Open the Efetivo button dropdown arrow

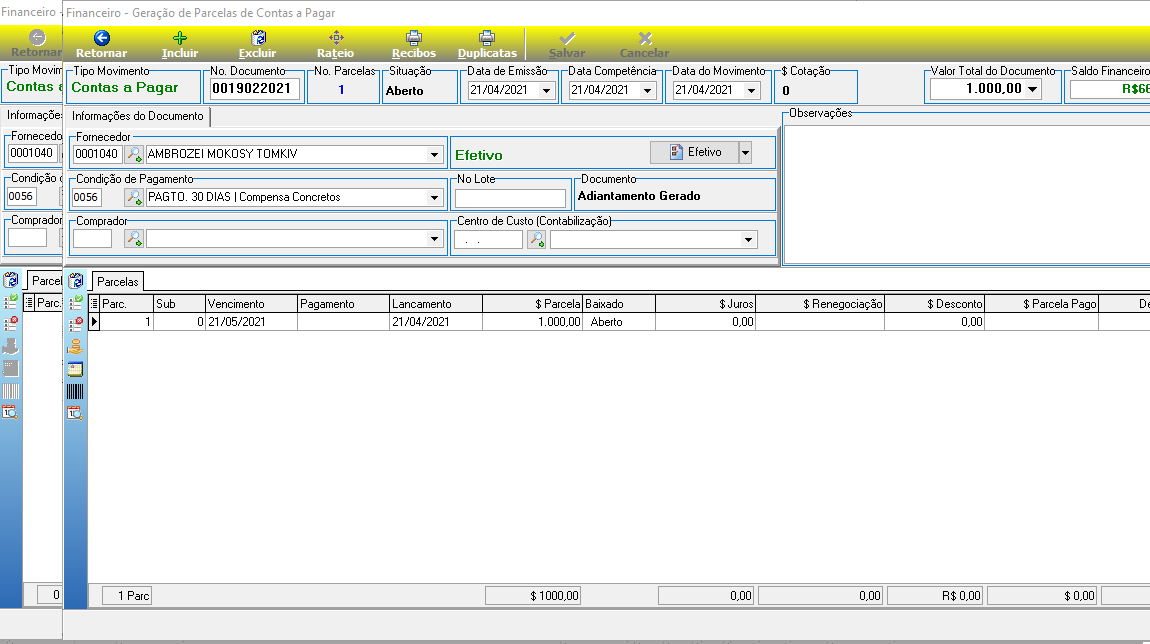(x=745, y=153)
